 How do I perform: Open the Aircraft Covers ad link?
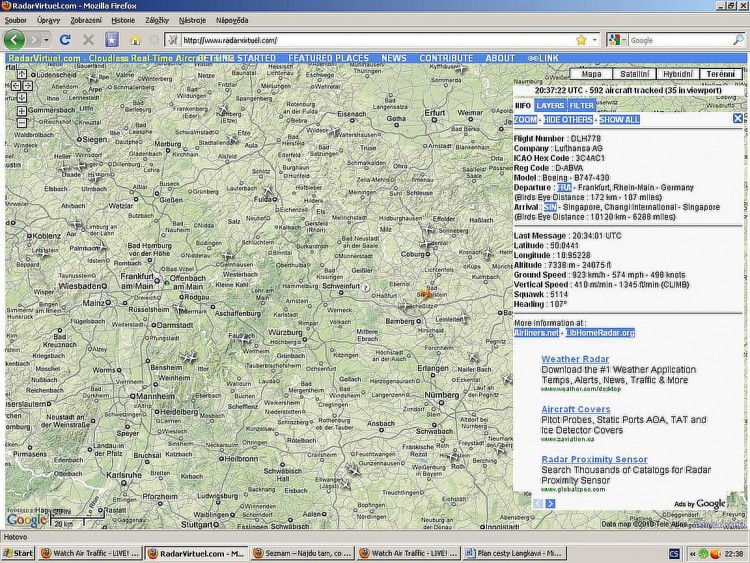pyautogui.click(x=575, y=409)
